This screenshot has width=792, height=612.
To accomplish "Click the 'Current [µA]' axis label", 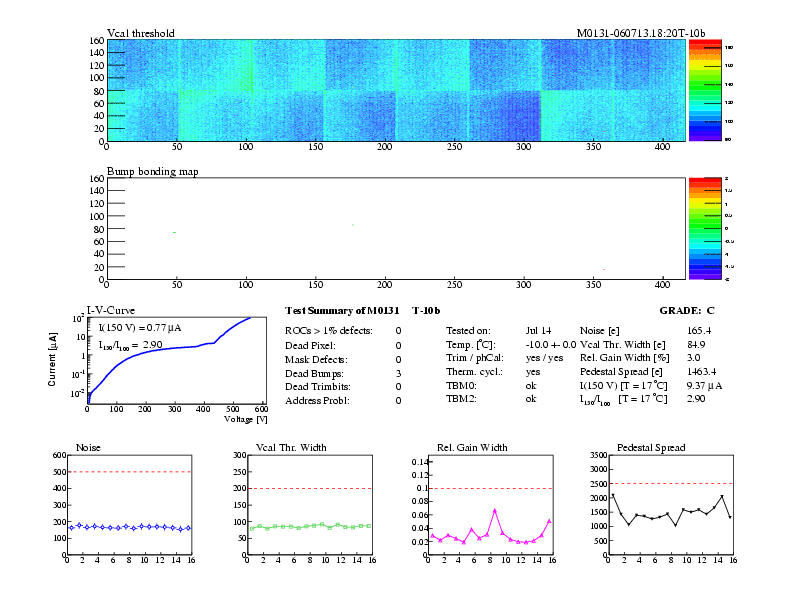I will 52,360.
